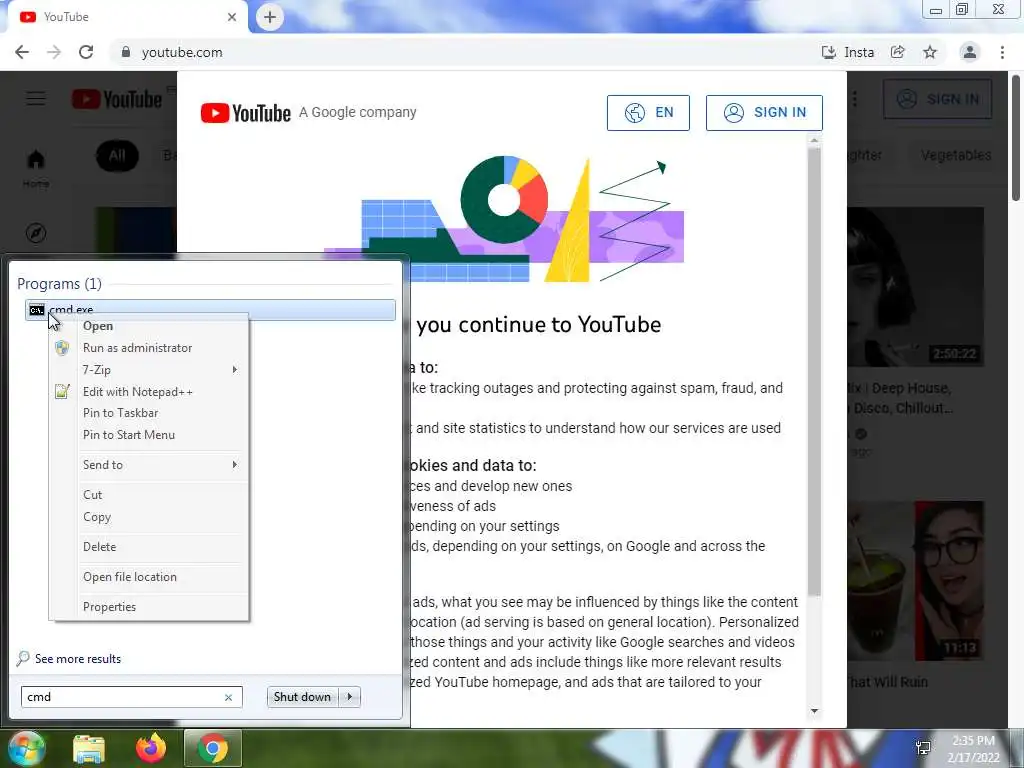Click the share page icon
1024x768 pixels.
coord(898,52)
